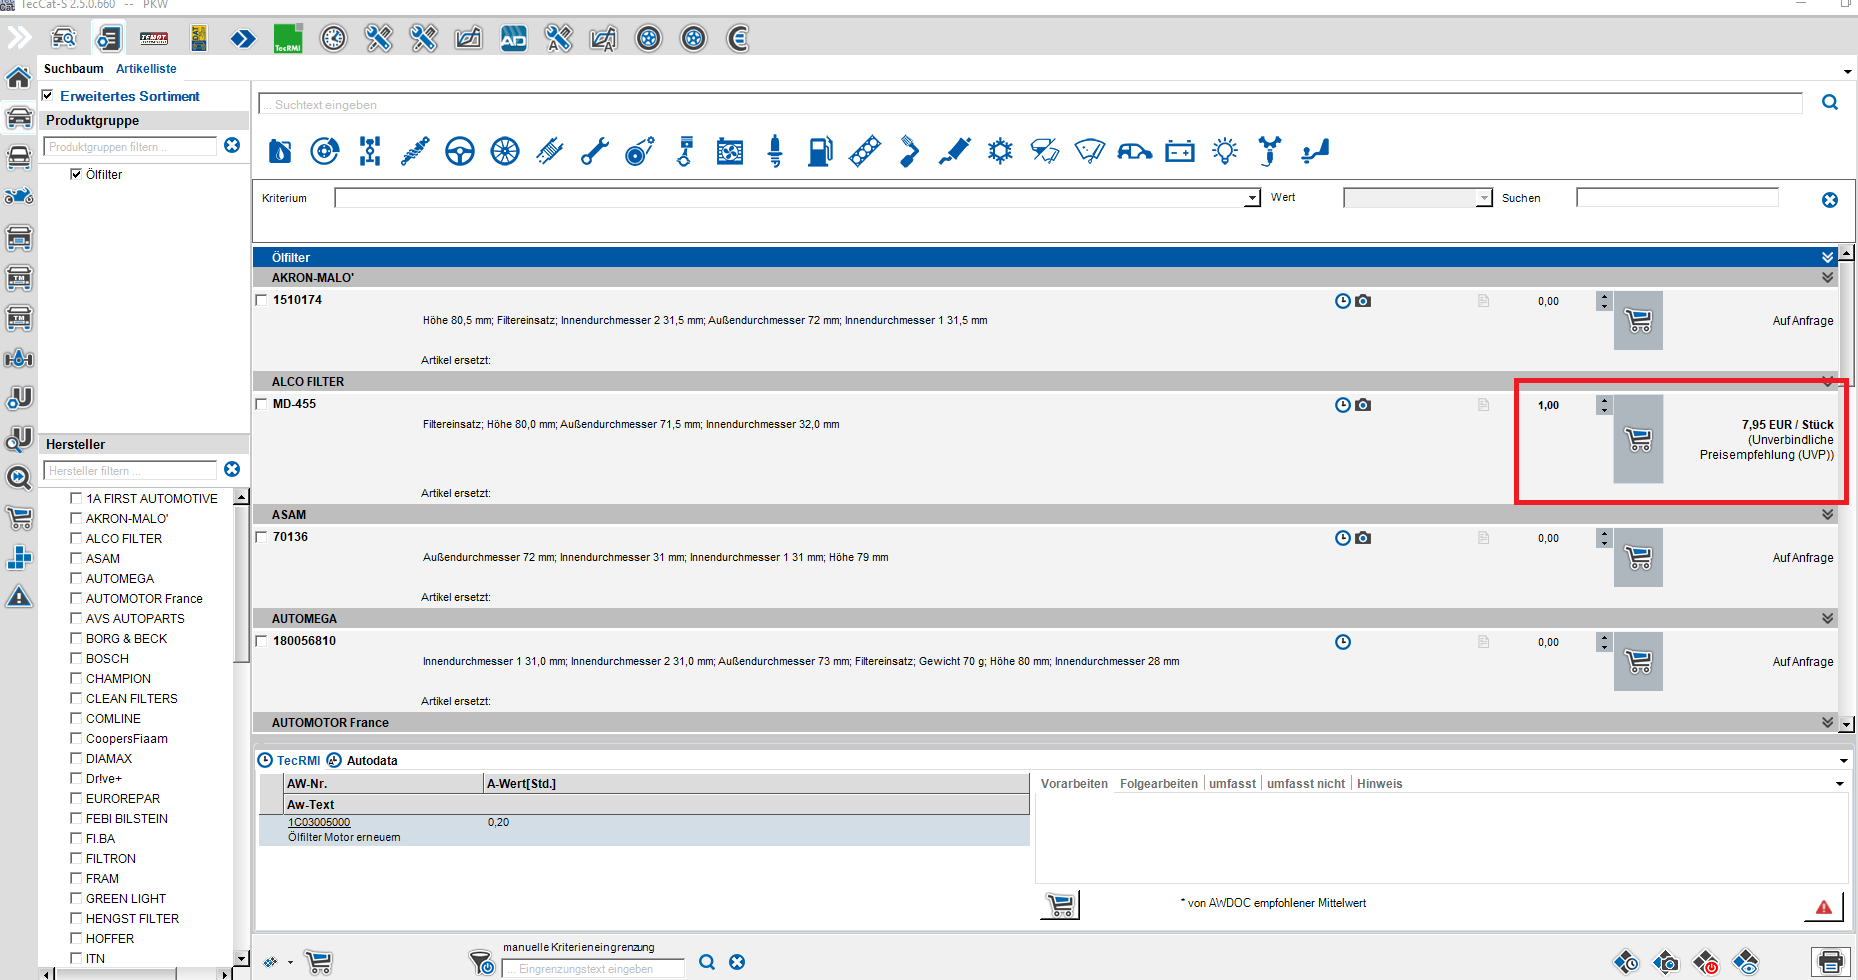Click the Suchtext eingeben search field

click(1030, 104)
